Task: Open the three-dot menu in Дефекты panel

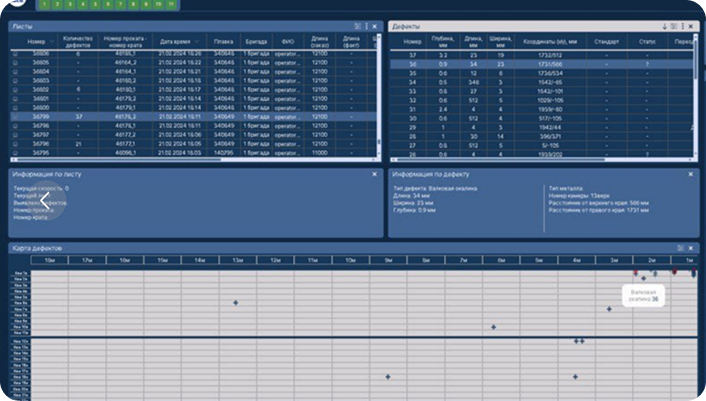Action: point(683,27)
